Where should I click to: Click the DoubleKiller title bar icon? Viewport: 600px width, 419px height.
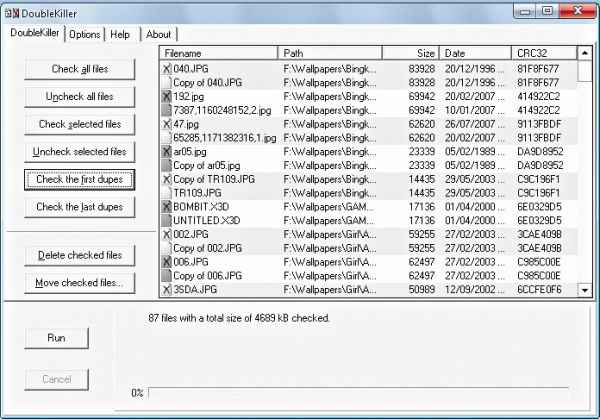[12, 14]
